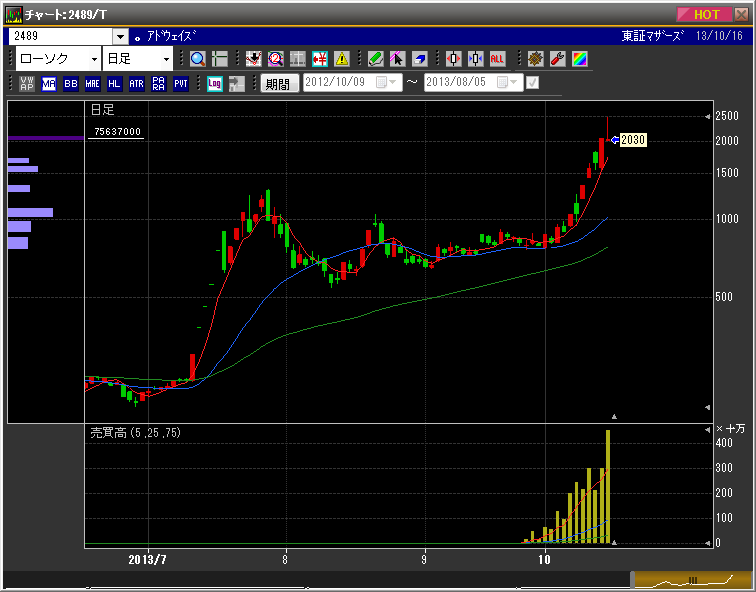Screen dimensions: 756x592
Task: Select the eraser tool icon
Action: point(420,59)
